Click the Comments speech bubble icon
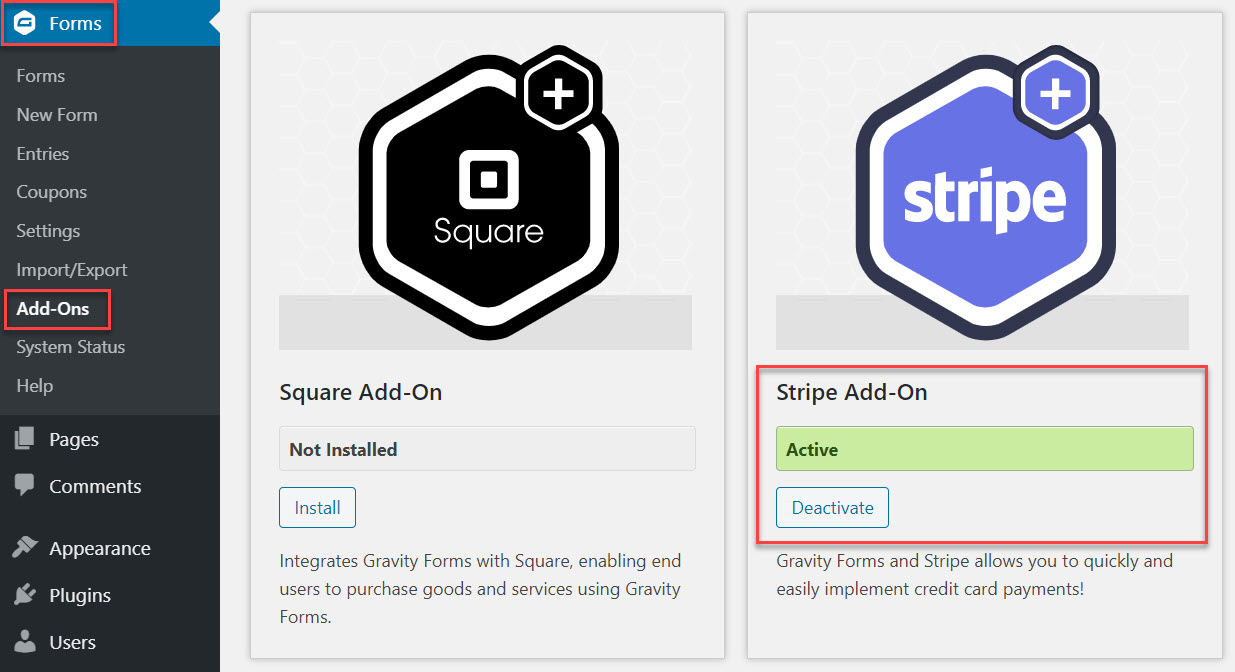 pyautogui.click(x=25, y=486)
